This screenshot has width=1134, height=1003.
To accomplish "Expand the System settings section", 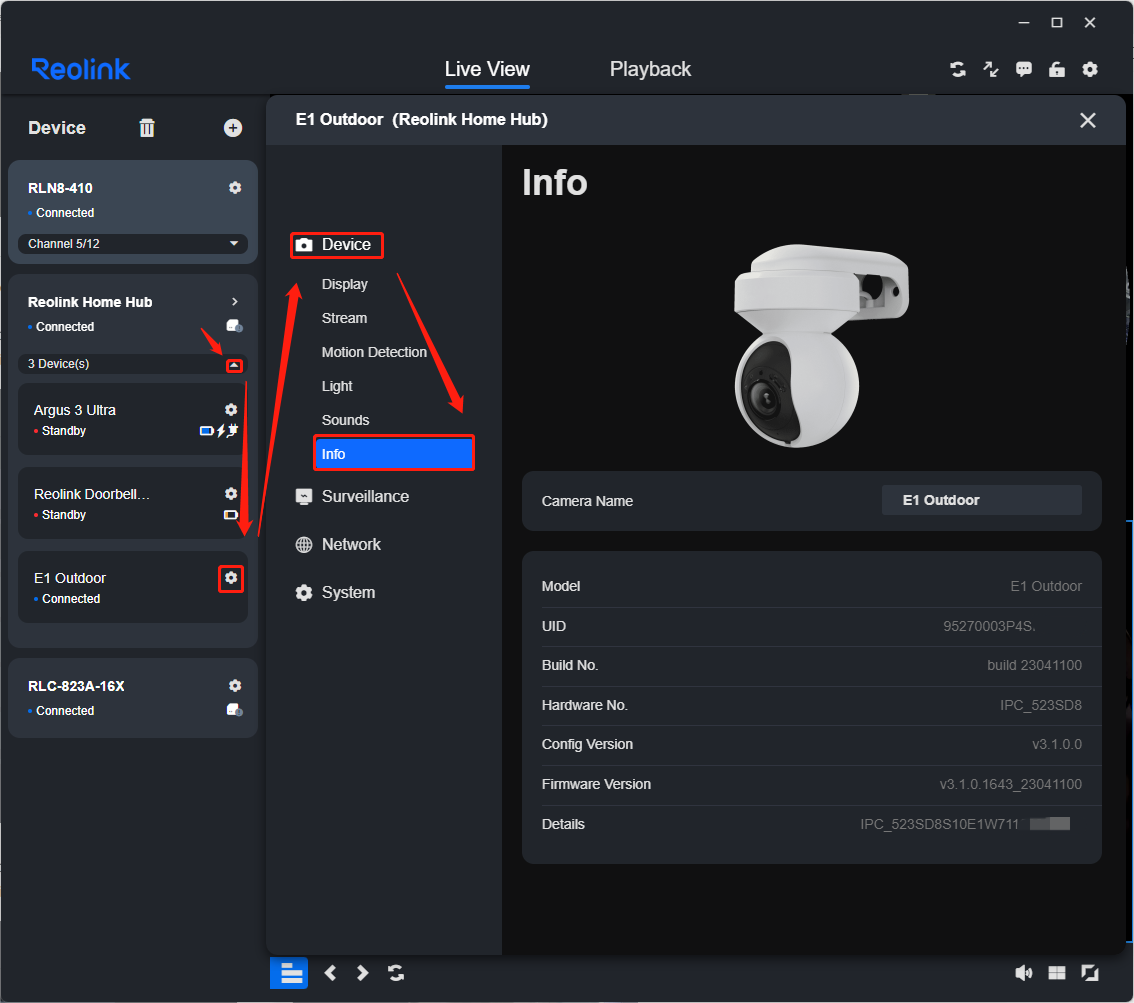I will coord(335,592).
